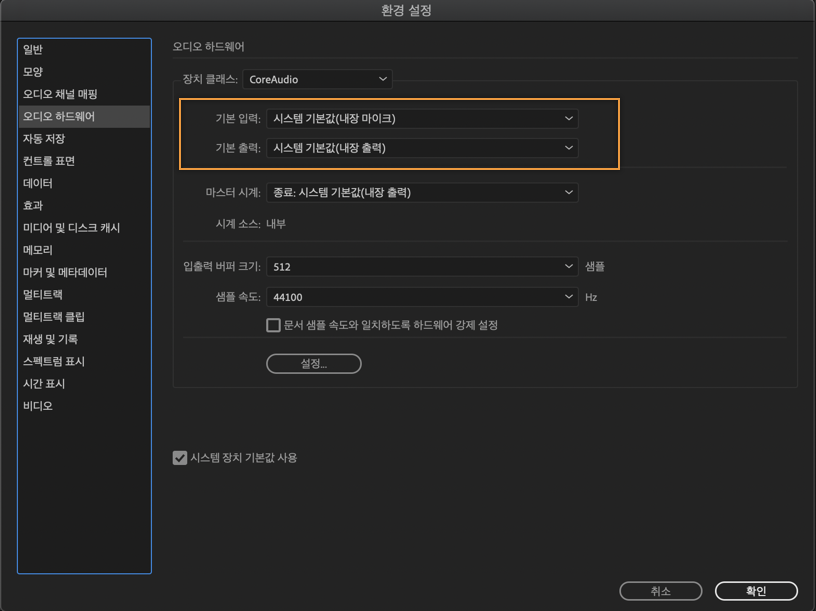Open 시간 표시 preferences
This screenshot has width=816, height=611.
[84, 384]
